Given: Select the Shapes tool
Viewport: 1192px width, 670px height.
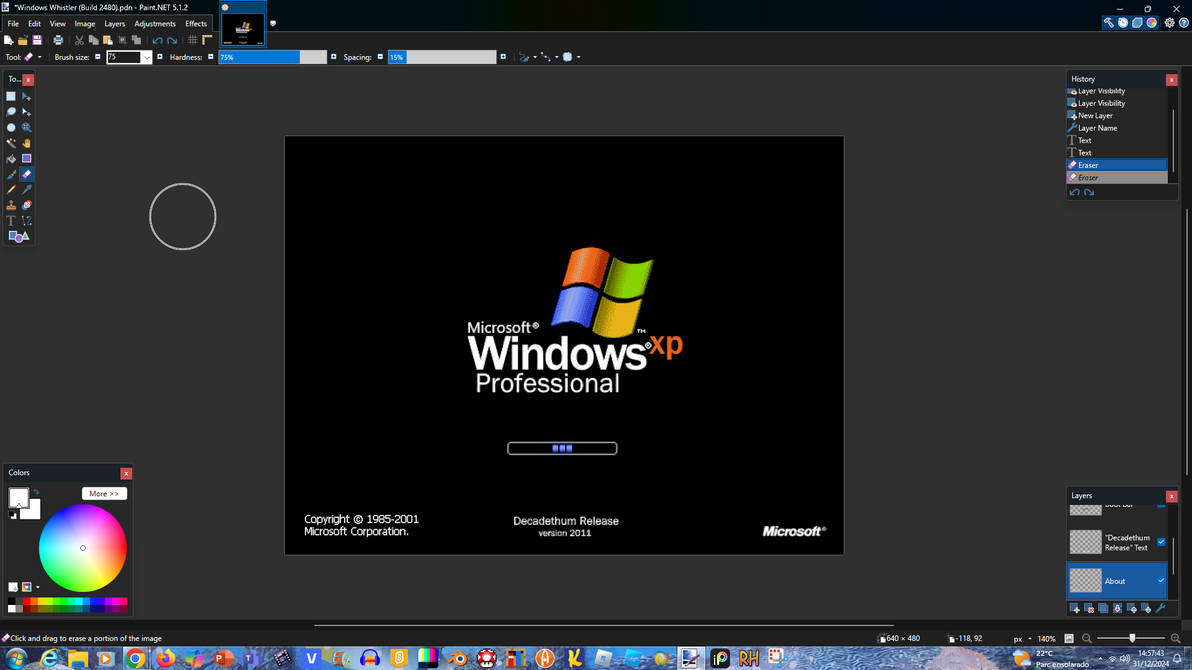Looking at the screenshot, I should click(x=18, y=237).
